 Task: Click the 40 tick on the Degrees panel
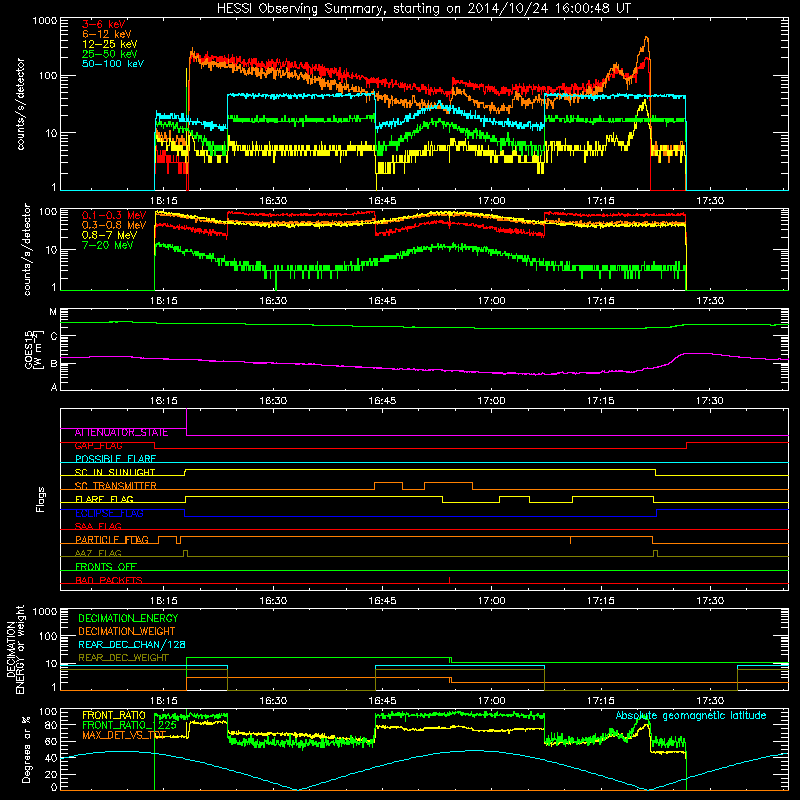[51, 758]
